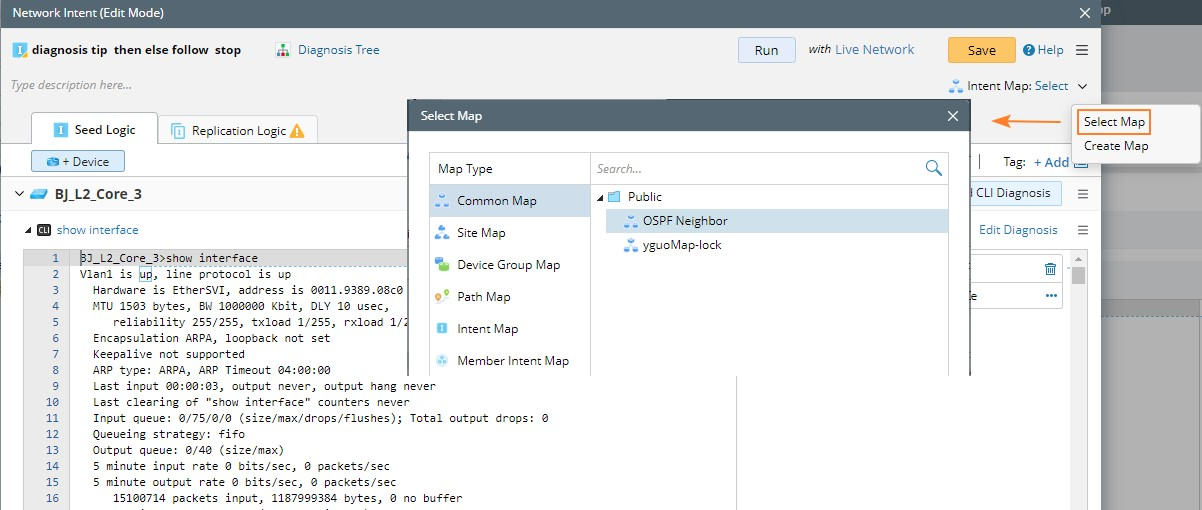The height and width of the screenshot is (510, 1202).
Task: Switch to the Replication Logic tab
Action: click(x=238, y=131)
